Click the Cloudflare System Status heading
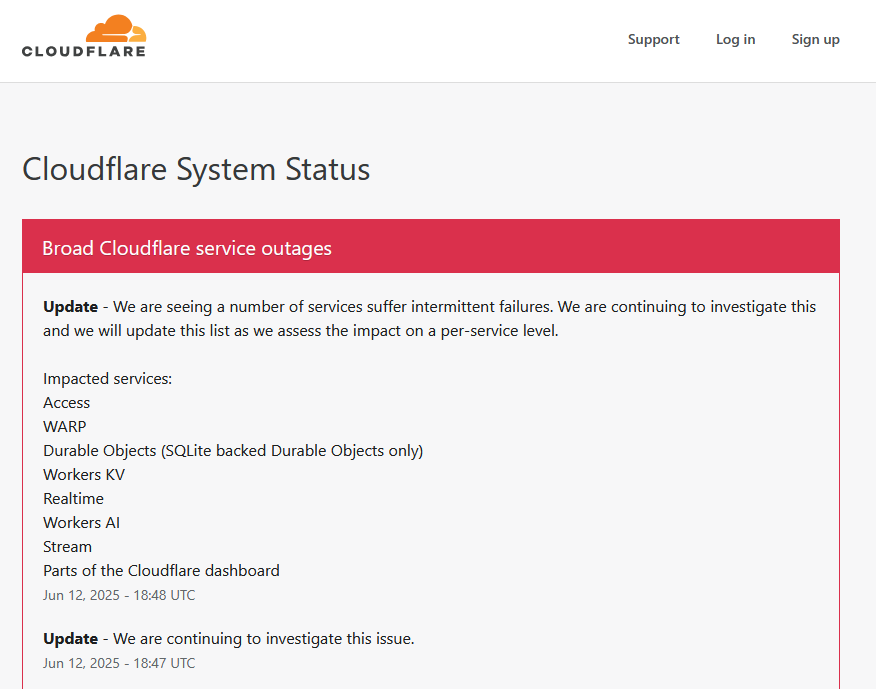Viewport: 876px width, 689px height. pos(196,169)
